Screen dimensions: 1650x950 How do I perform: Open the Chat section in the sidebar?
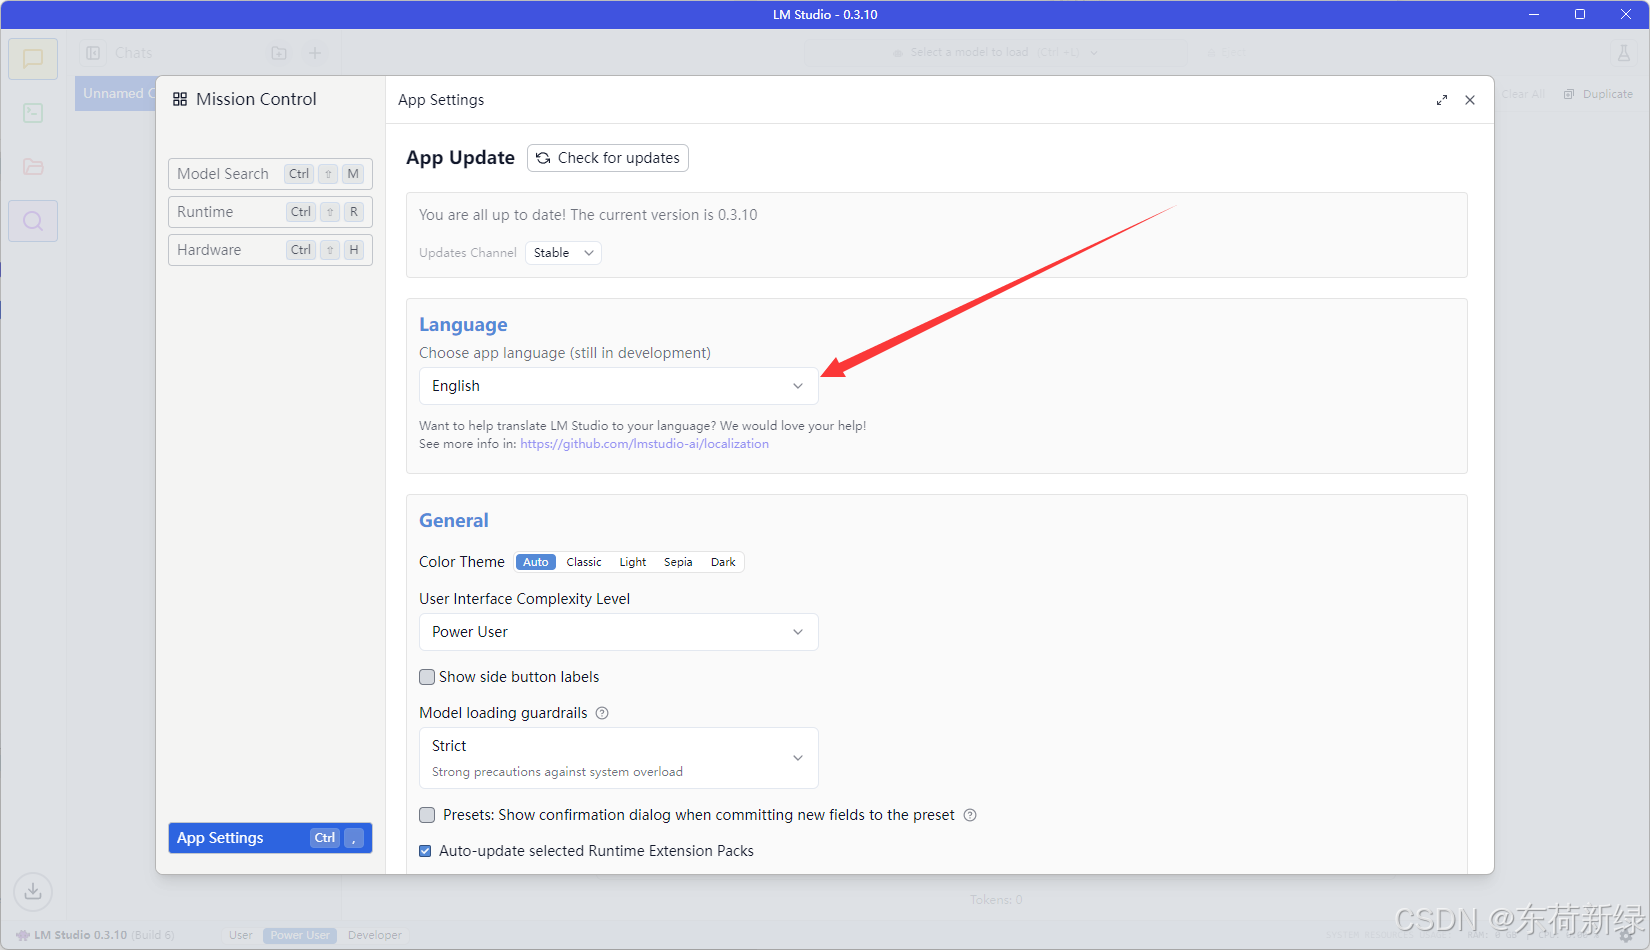click(x=33, y=59)
